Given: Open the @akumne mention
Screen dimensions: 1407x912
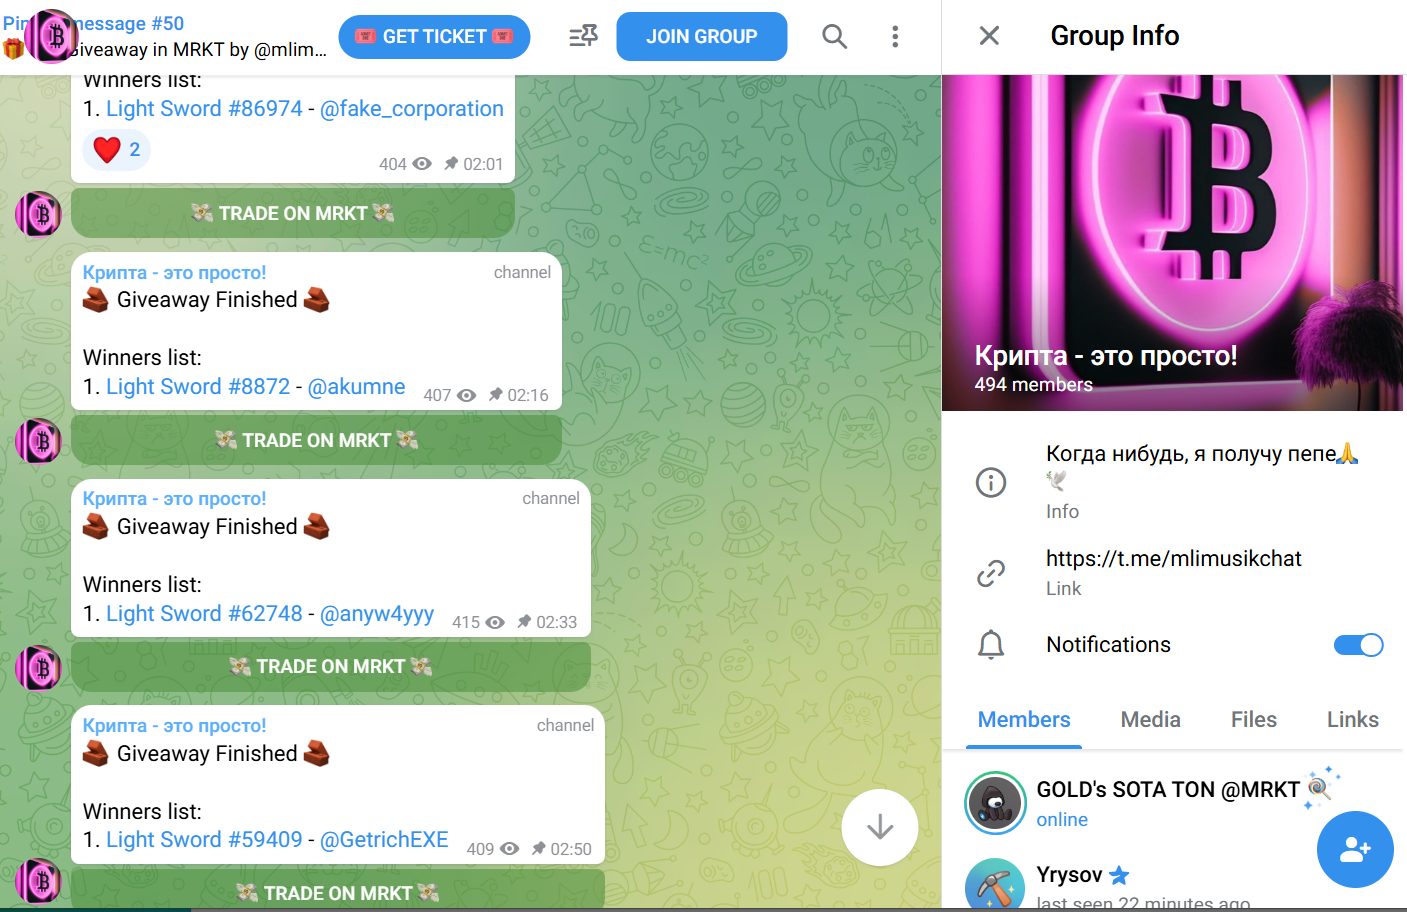Looking at the screenshot, I should point(357,387).
